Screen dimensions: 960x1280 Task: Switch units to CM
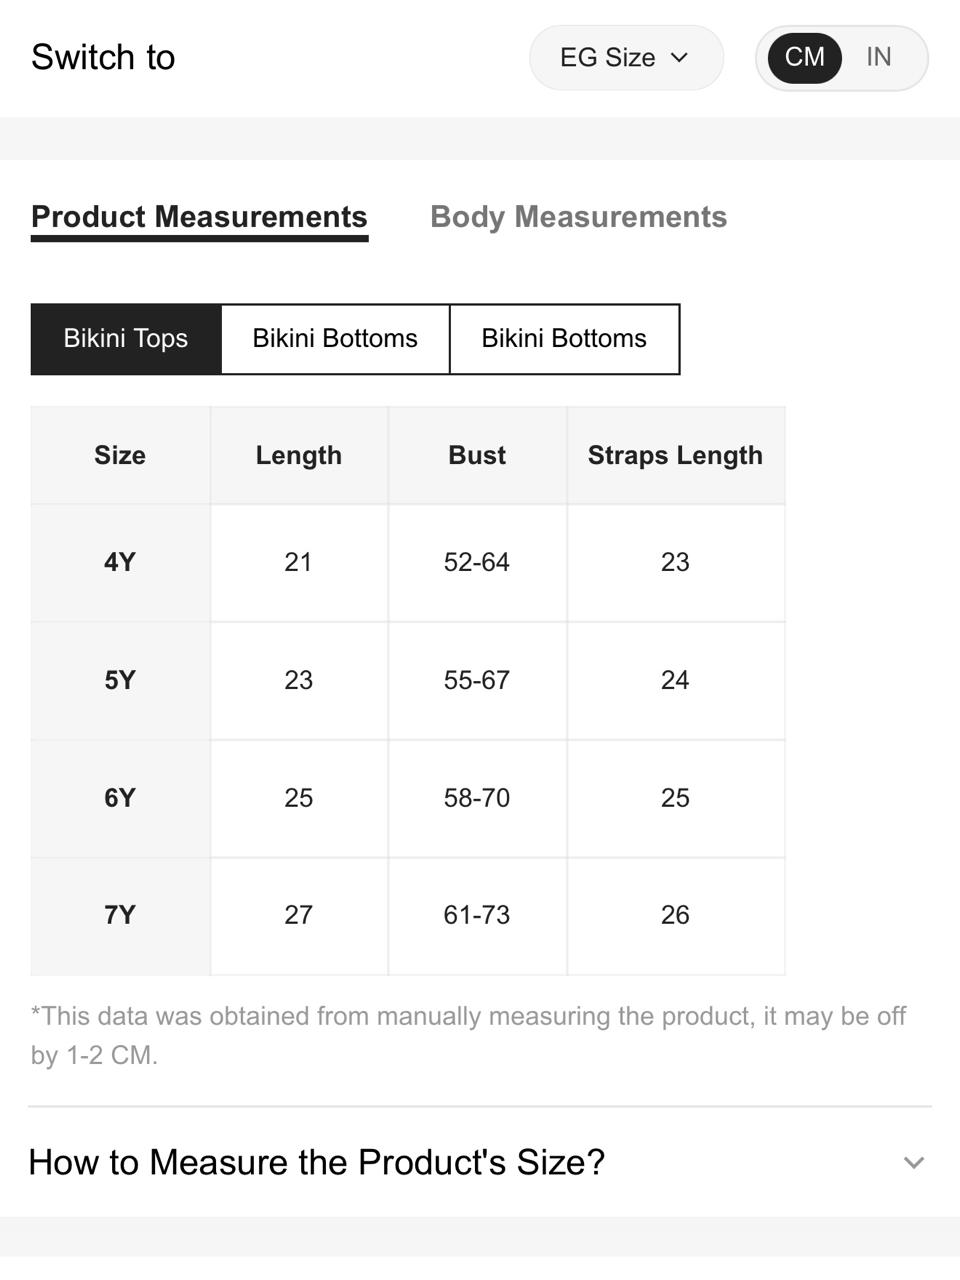point(805,57)
